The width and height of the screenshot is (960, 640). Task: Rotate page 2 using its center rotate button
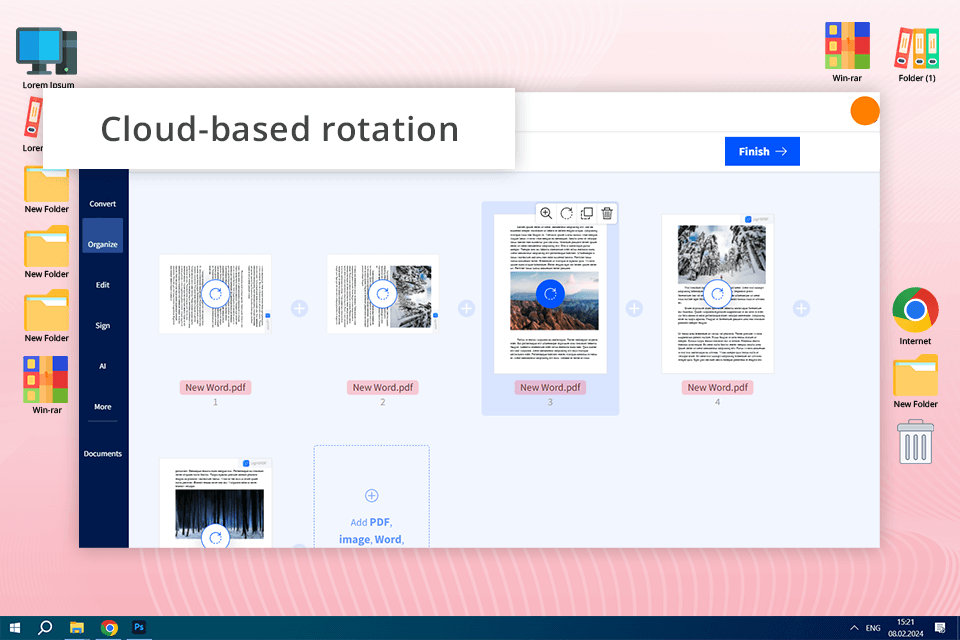tap(383, 294)
